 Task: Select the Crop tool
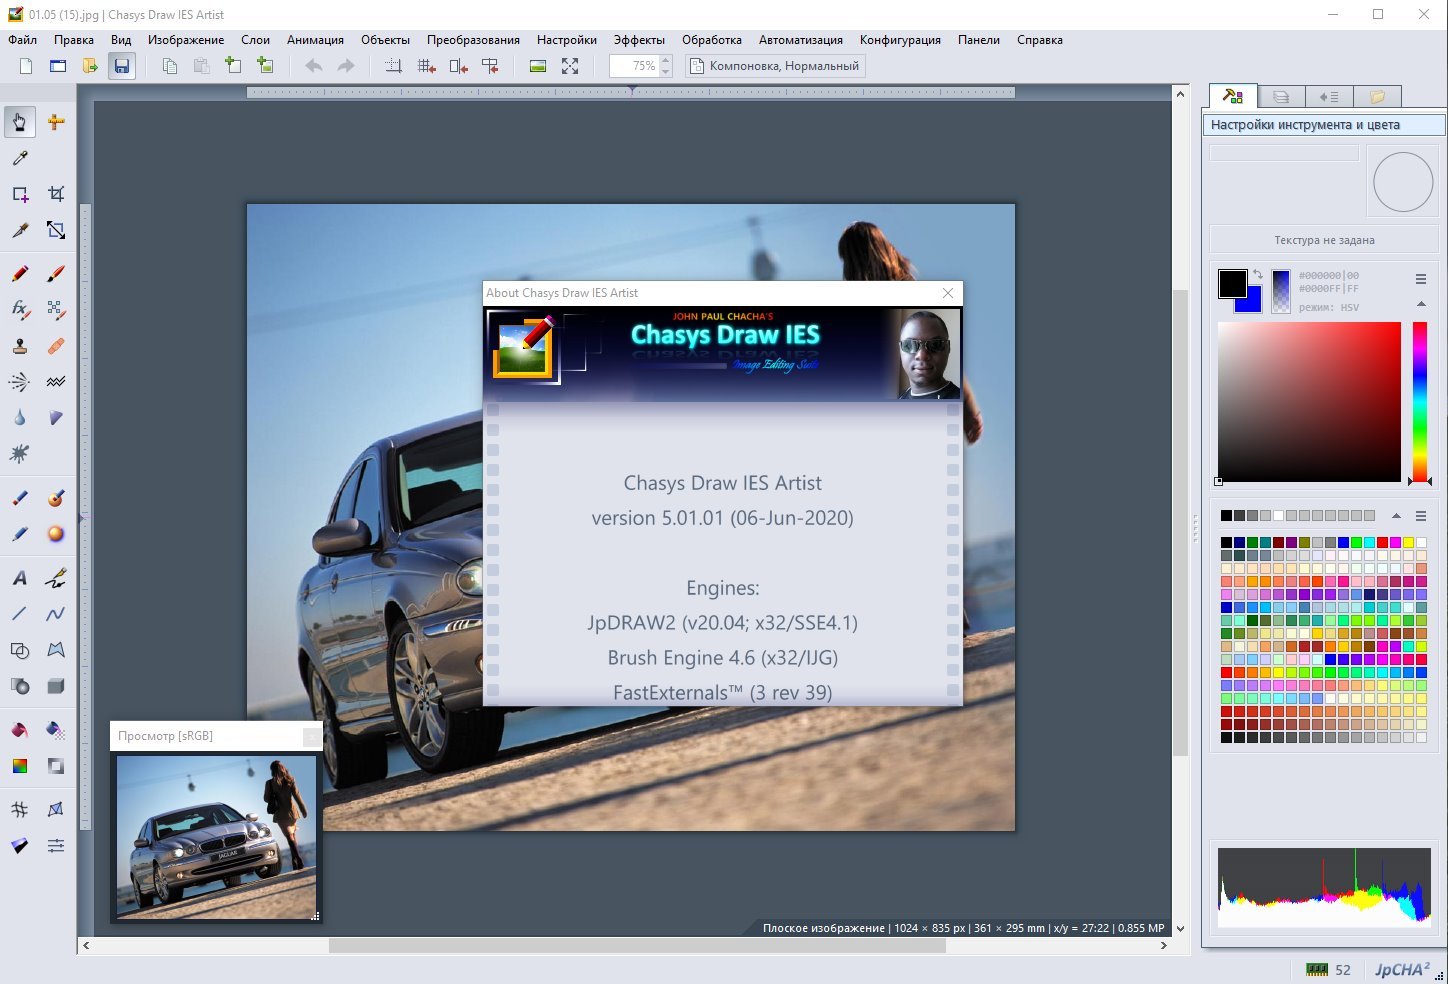point(56,194)
